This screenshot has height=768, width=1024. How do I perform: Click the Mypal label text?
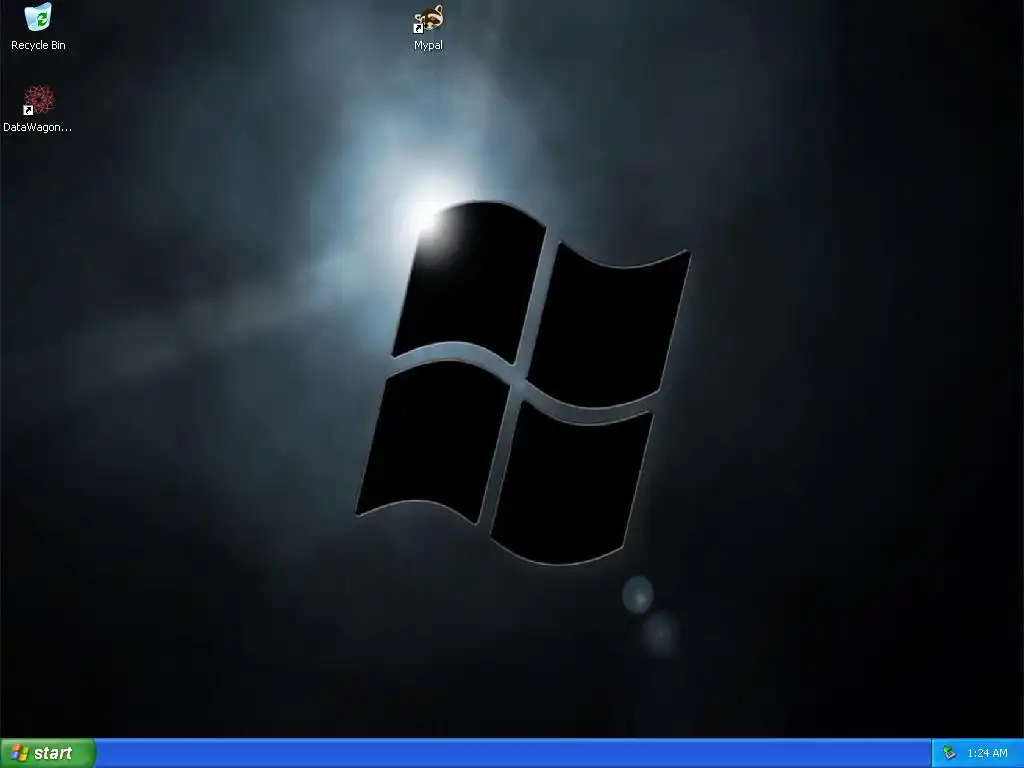pos(428,45)
